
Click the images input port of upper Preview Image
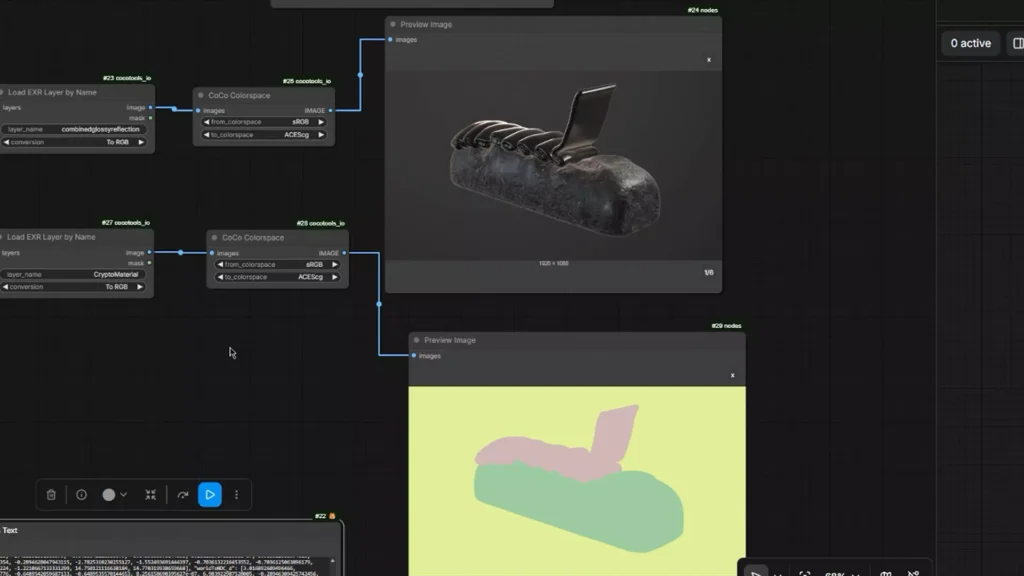tap(391, 40)
